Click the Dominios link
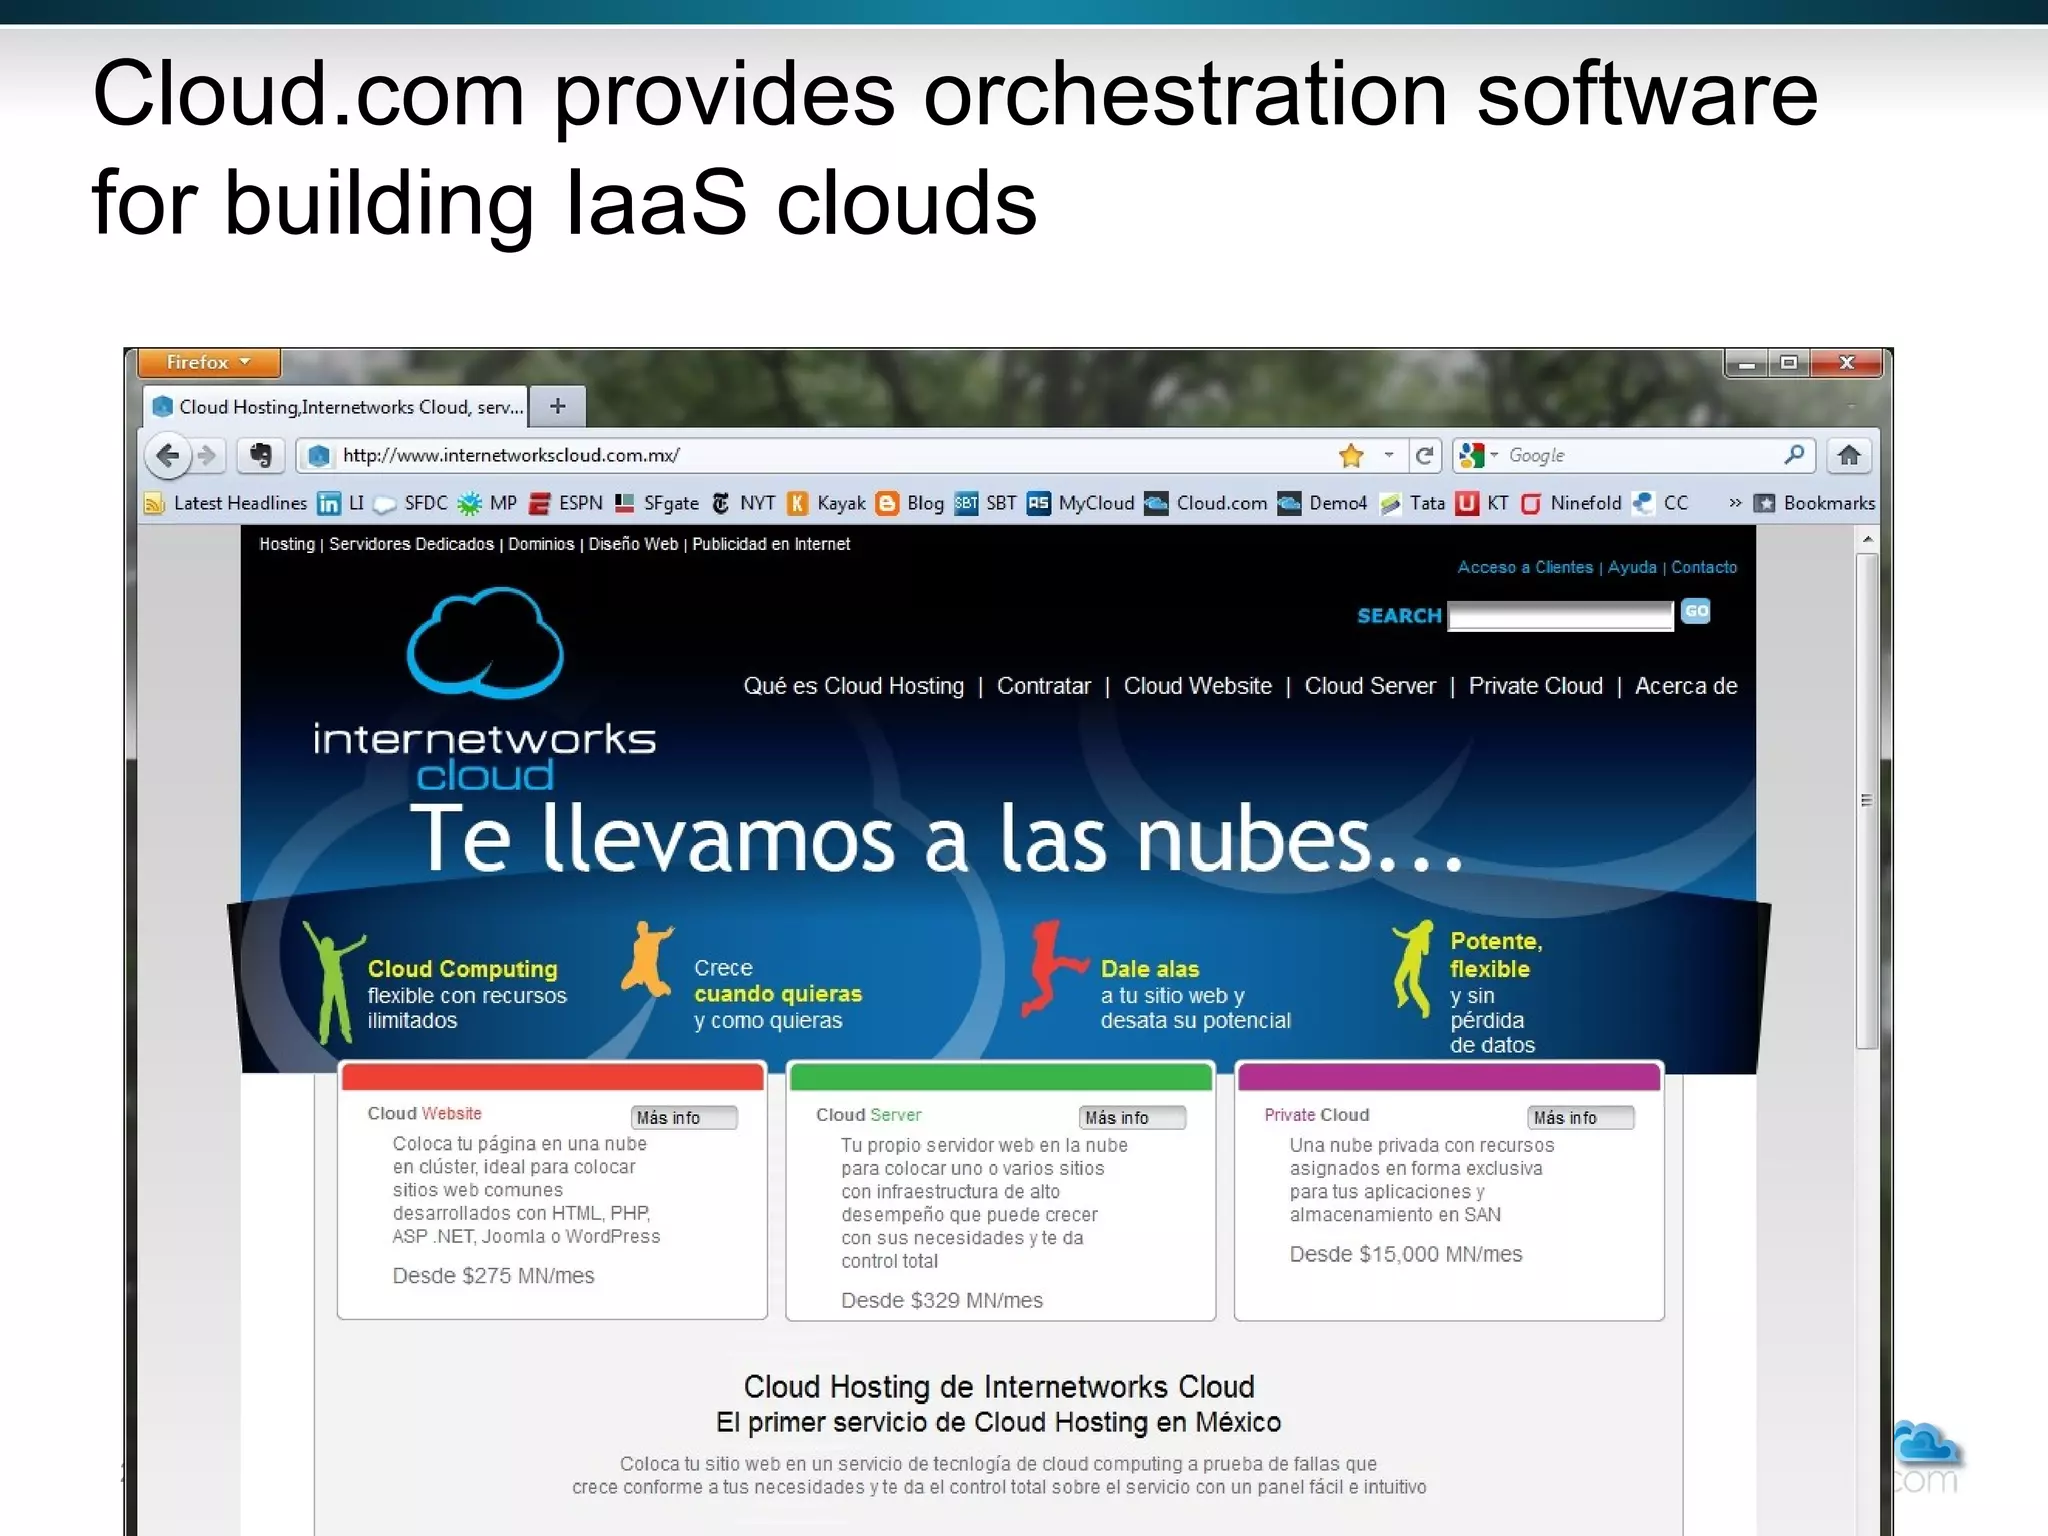The height and width of the screenshot is (1536, 2048). (x=541, y=544)
